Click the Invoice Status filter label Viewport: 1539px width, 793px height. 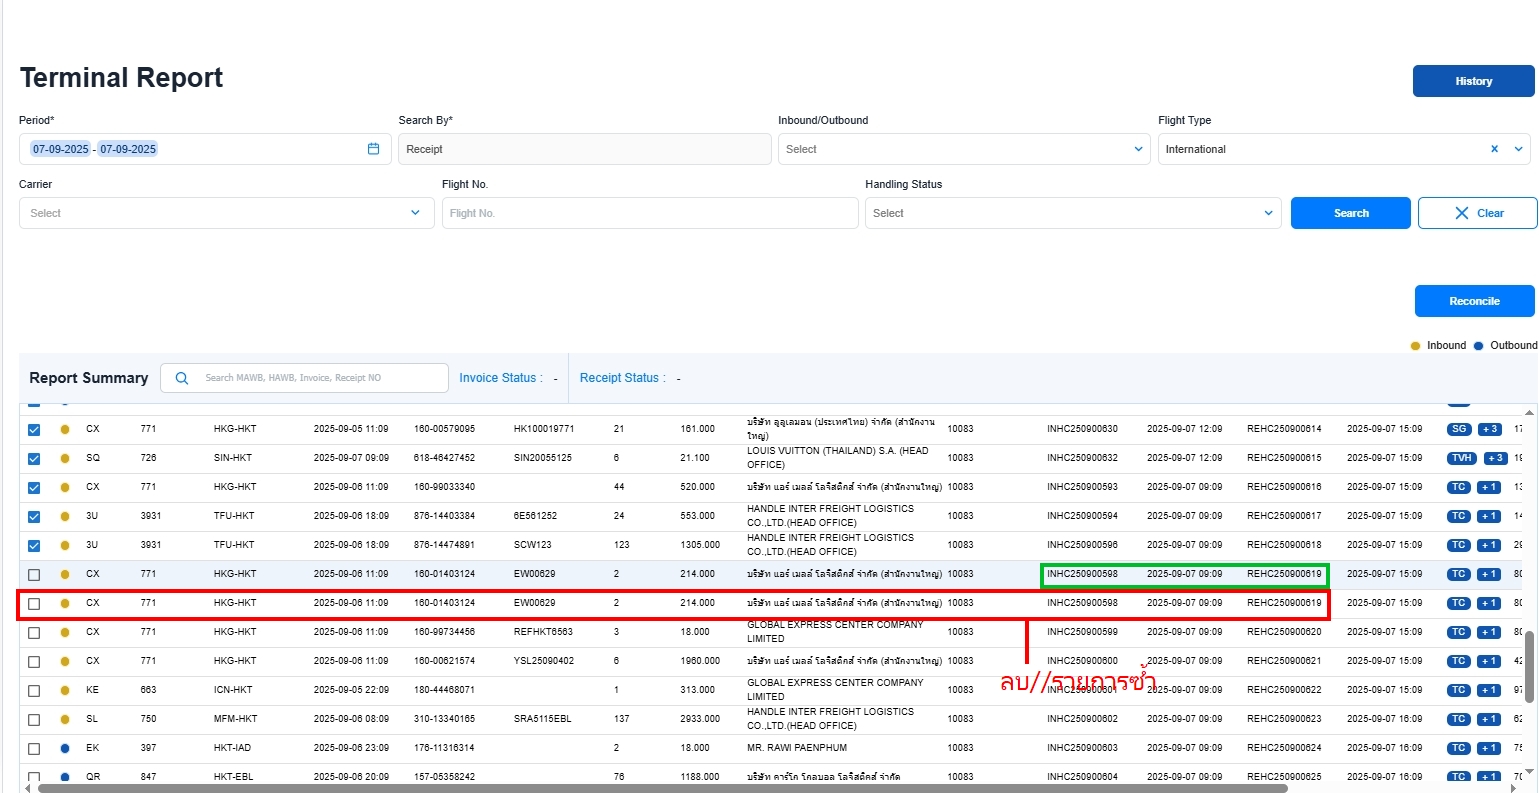(x=500, y=378)
